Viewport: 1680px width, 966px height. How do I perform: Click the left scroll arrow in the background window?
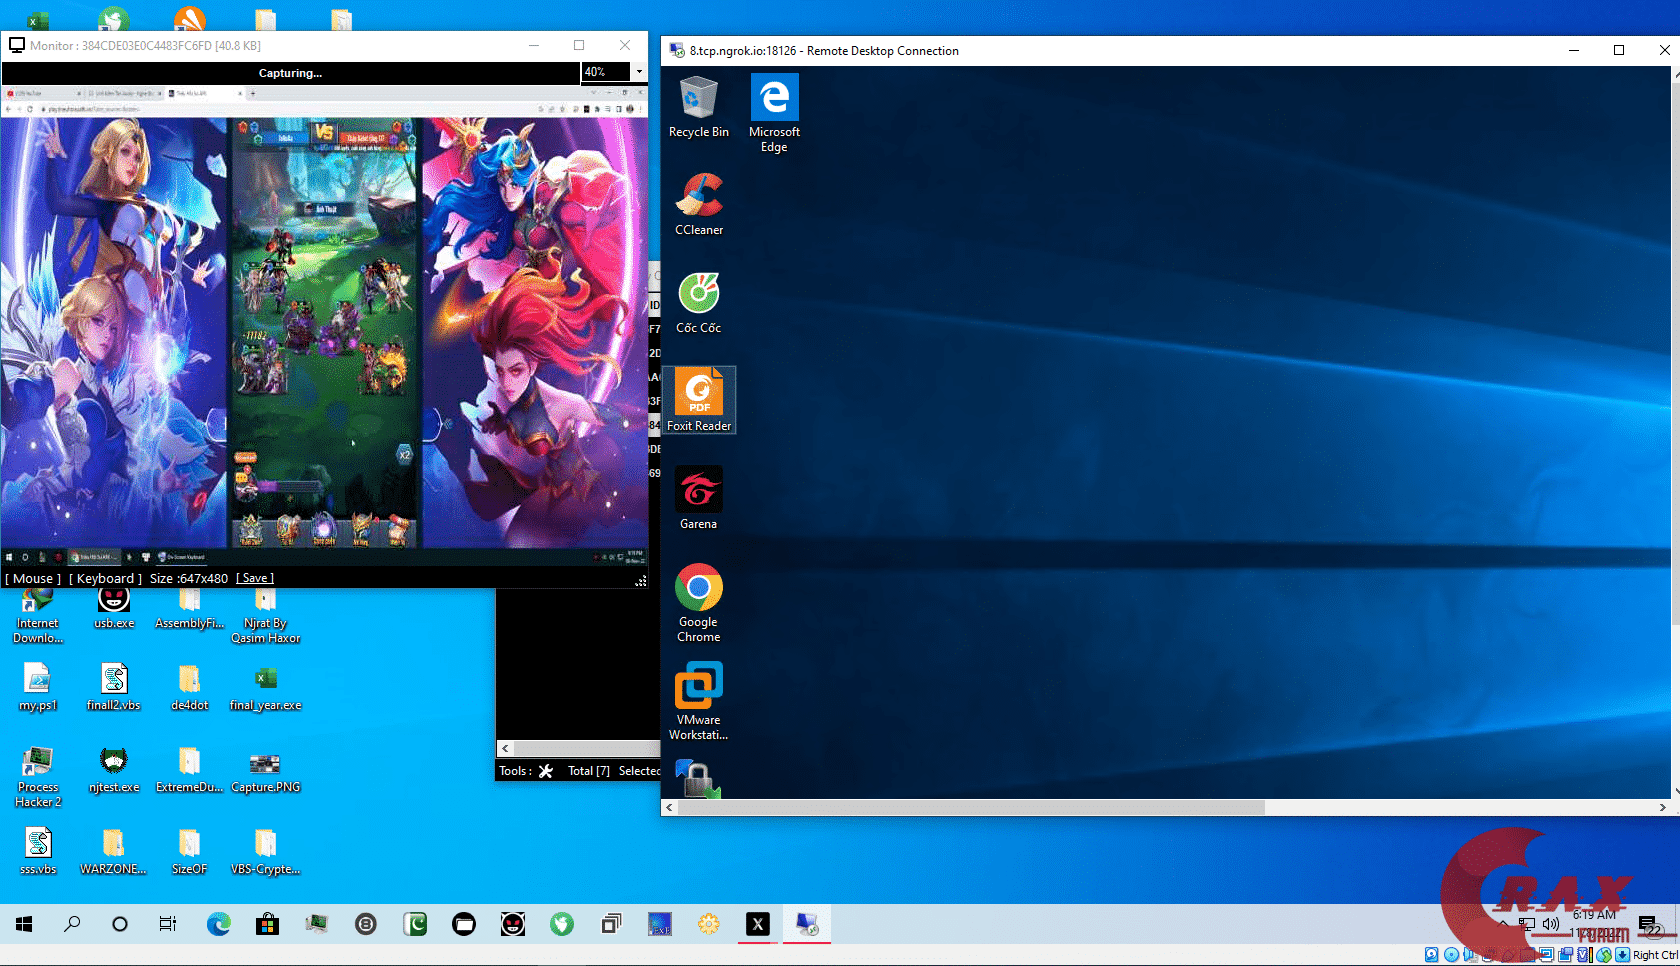(506, 748)
